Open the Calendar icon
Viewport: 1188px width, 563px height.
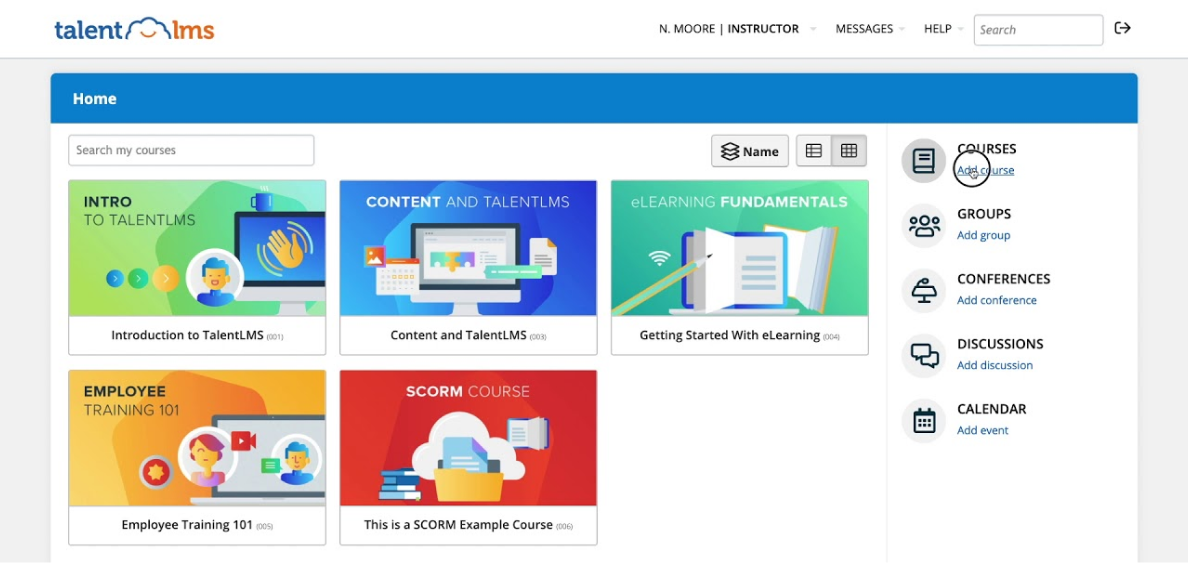click(x=924, y=421)
